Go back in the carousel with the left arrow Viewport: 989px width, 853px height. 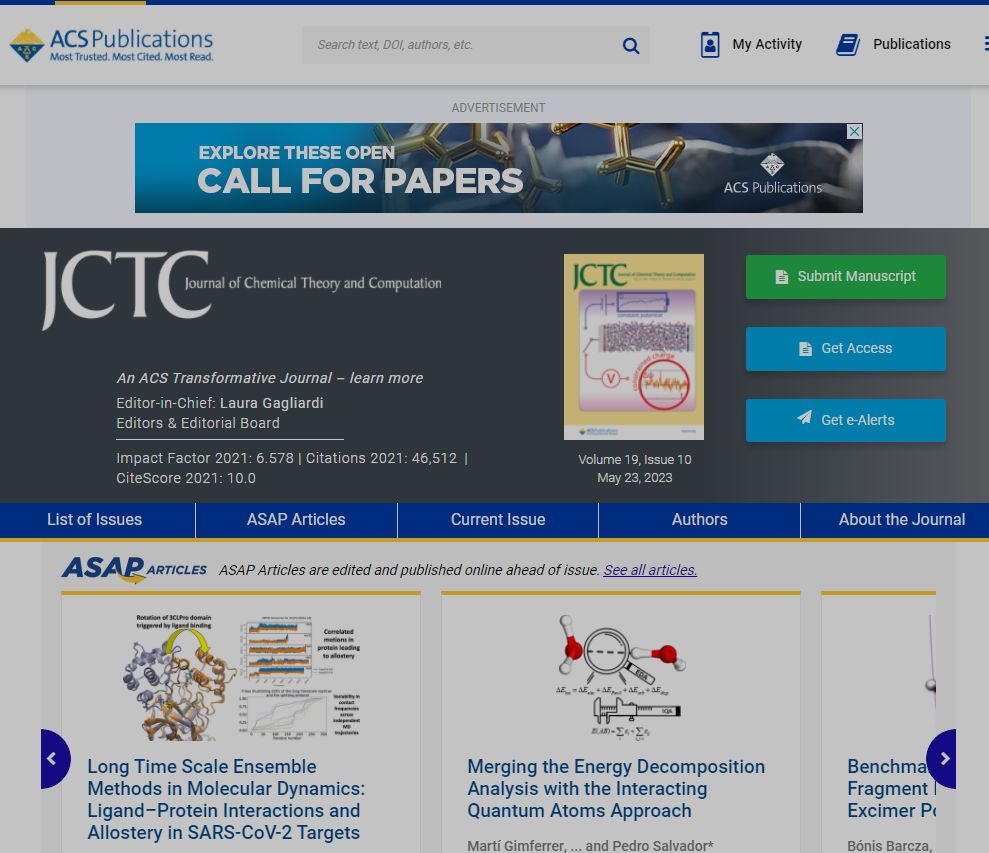point(55,758)
